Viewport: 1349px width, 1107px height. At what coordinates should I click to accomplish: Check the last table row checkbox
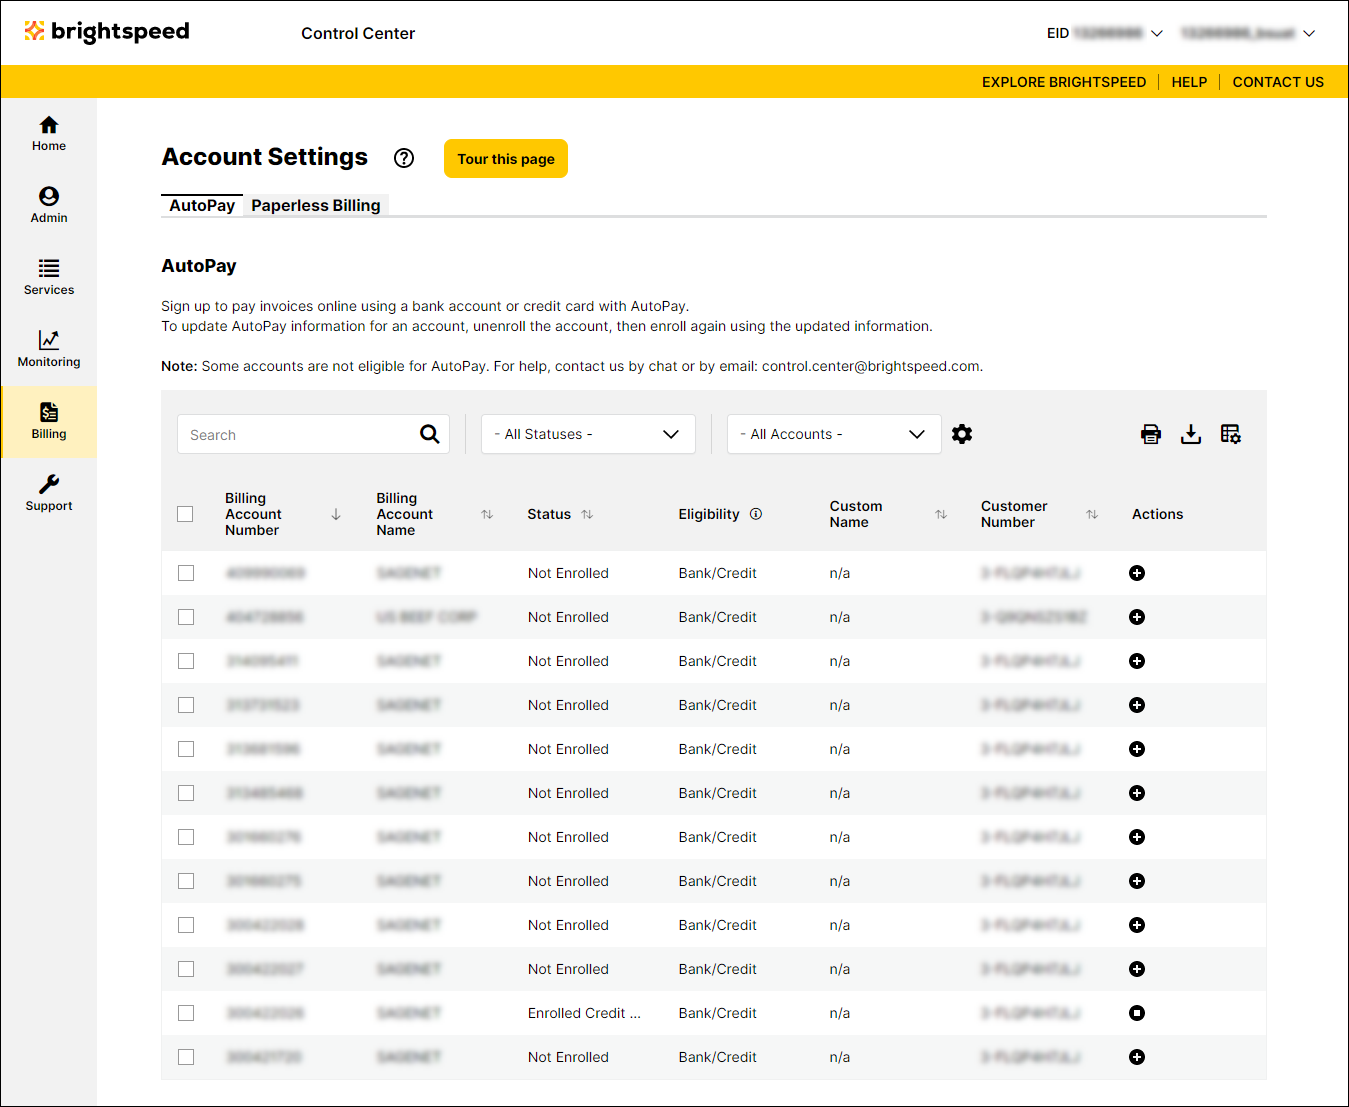pos(186,1057)
